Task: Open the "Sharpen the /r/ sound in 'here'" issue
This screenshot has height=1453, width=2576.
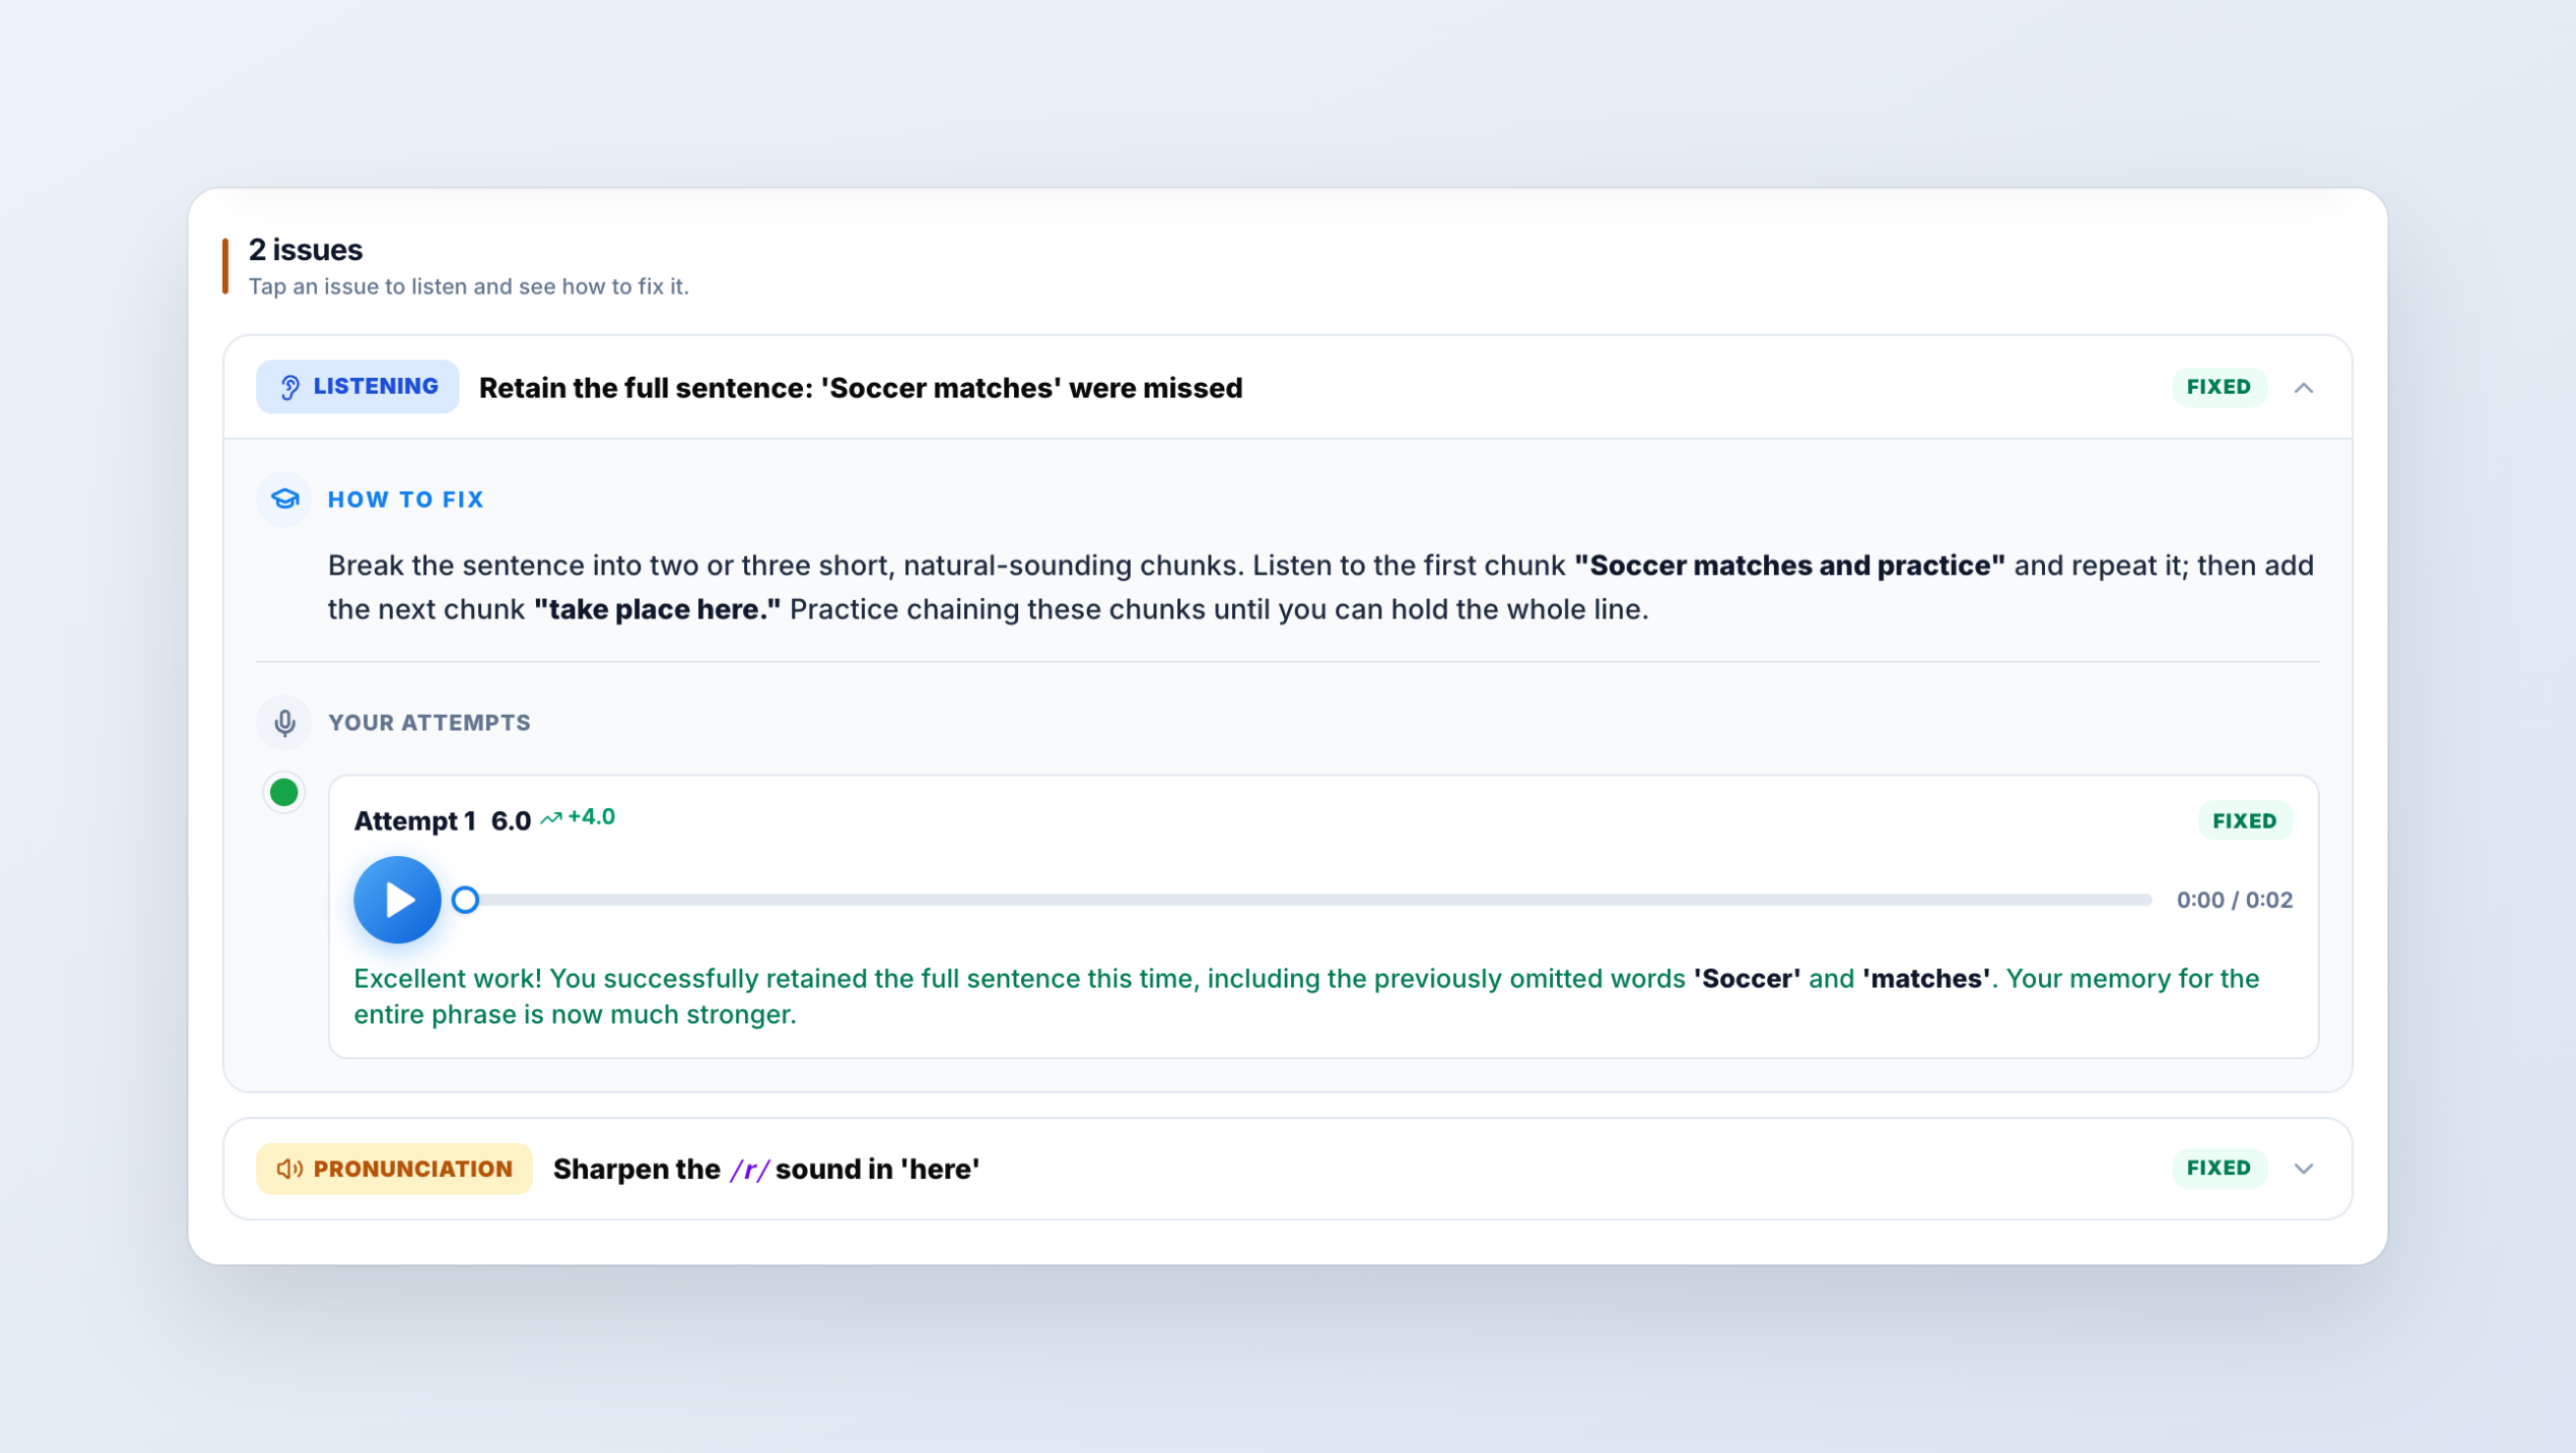Action: click(766, 1168)
